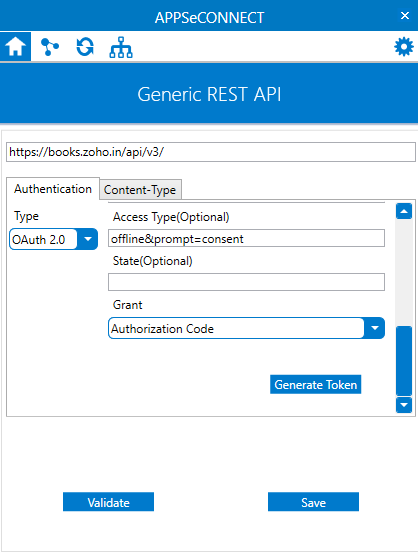Click the Type label
418x555 pixels.
coord(26,216)
